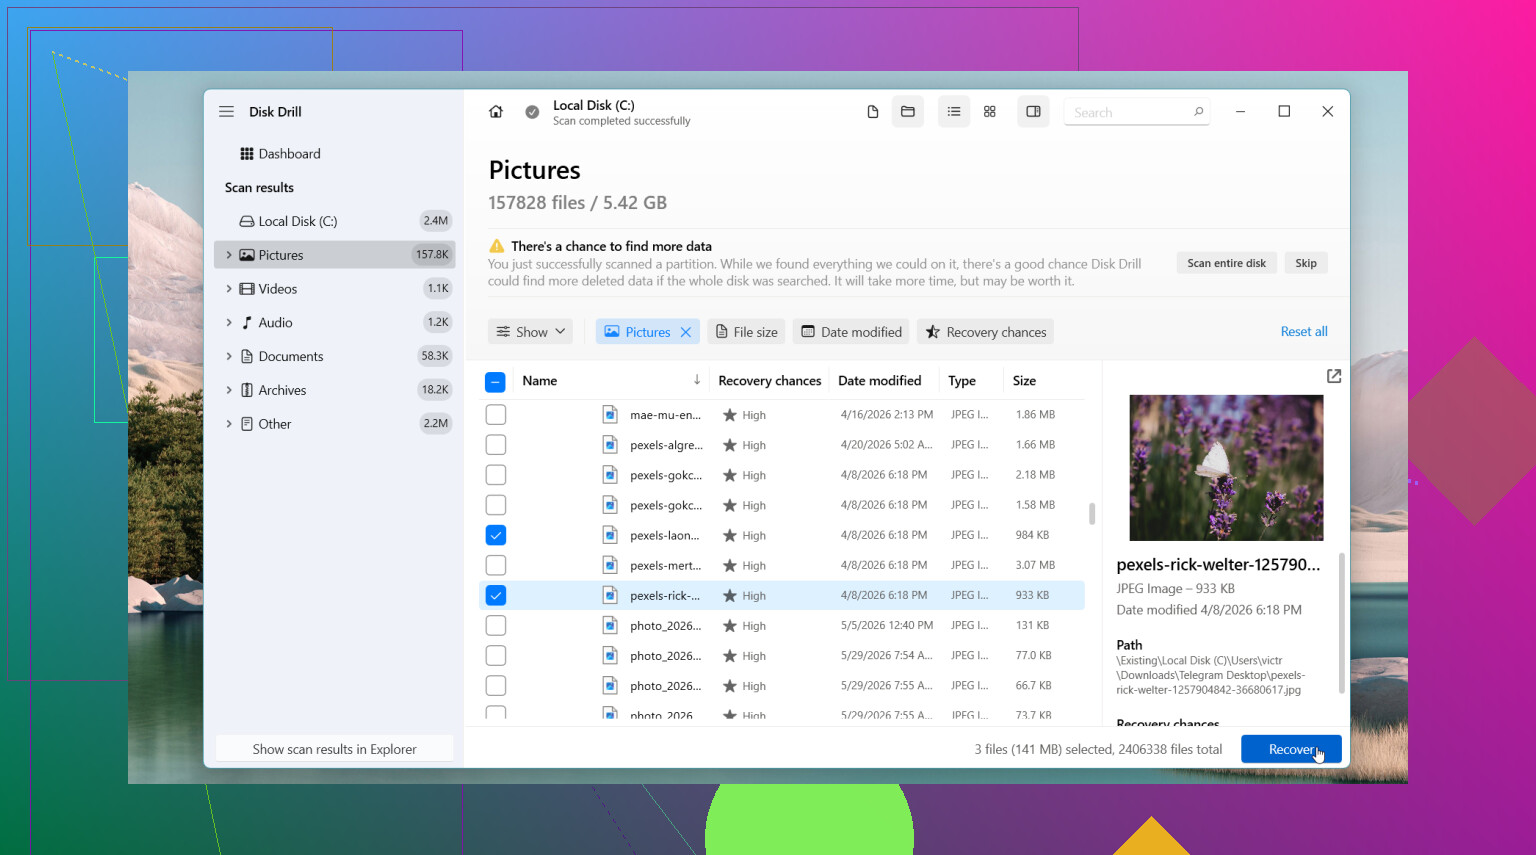This screenshot has width=1536, height=855.
Task: Click the star icon in the 3.07 MB row
Action: pos(730,565)
